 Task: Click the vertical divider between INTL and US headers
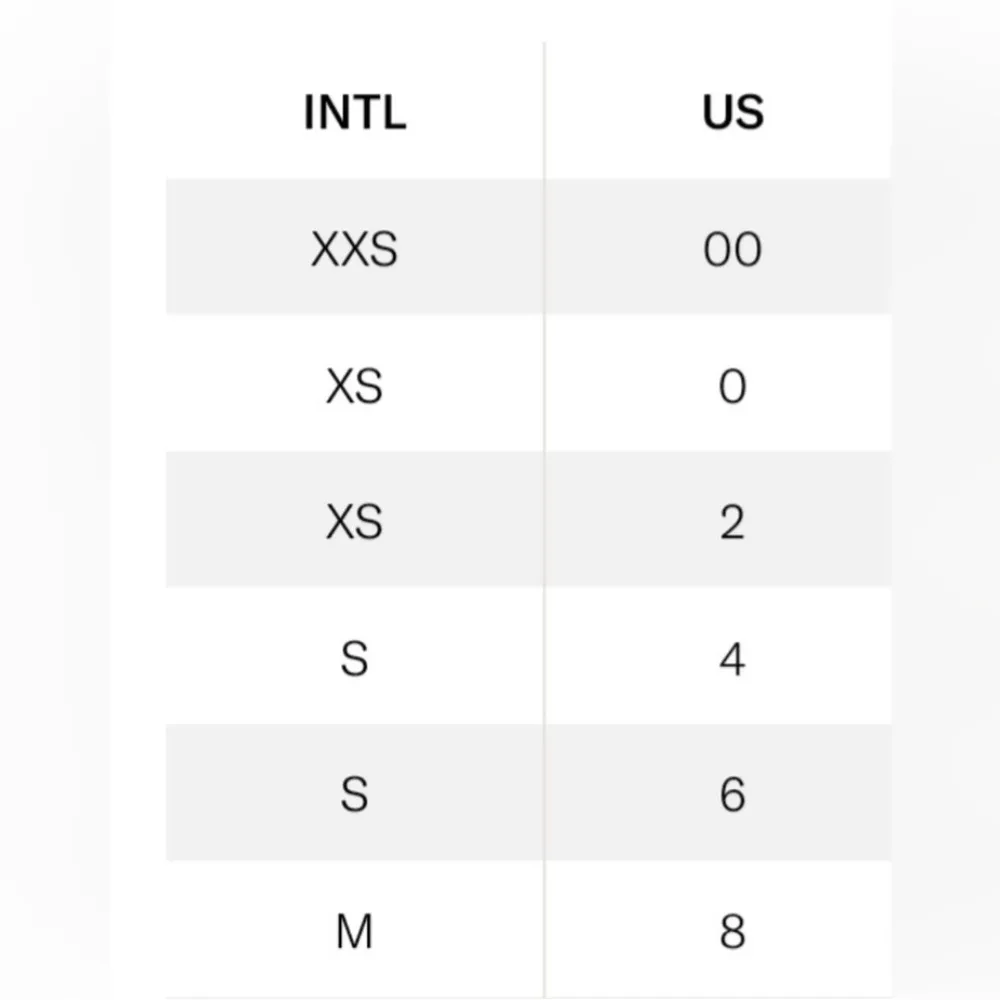click(545, 112)
